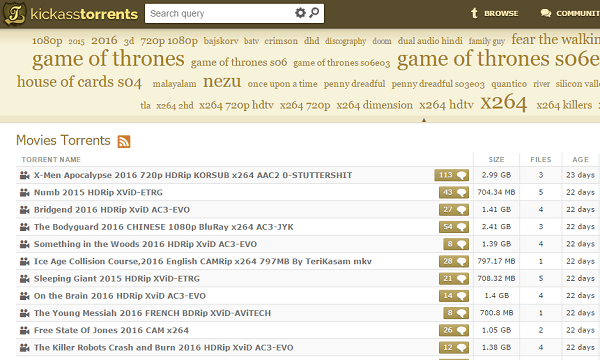Open Ice Age Collision Course torrent link
The height and width of the screenshot is (360, 600).
click(x=203, y=261)
